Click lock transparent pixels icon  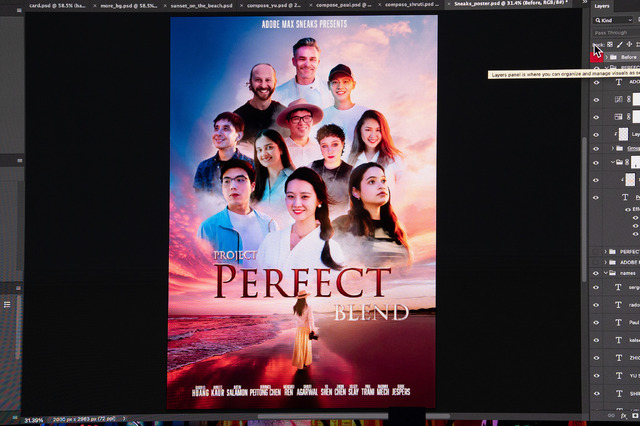click(610, 44)
